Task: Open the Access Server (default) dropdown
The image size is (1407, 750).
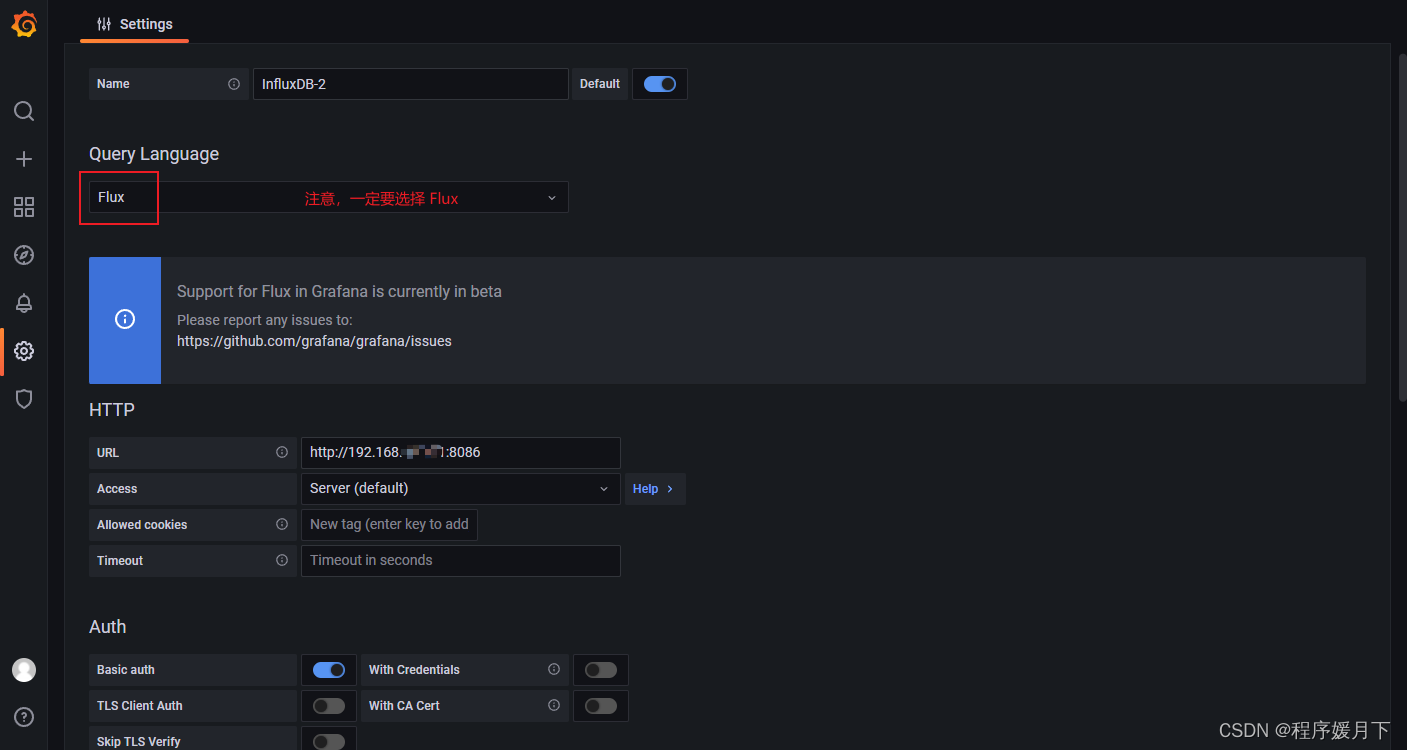Action: point(461,489)
